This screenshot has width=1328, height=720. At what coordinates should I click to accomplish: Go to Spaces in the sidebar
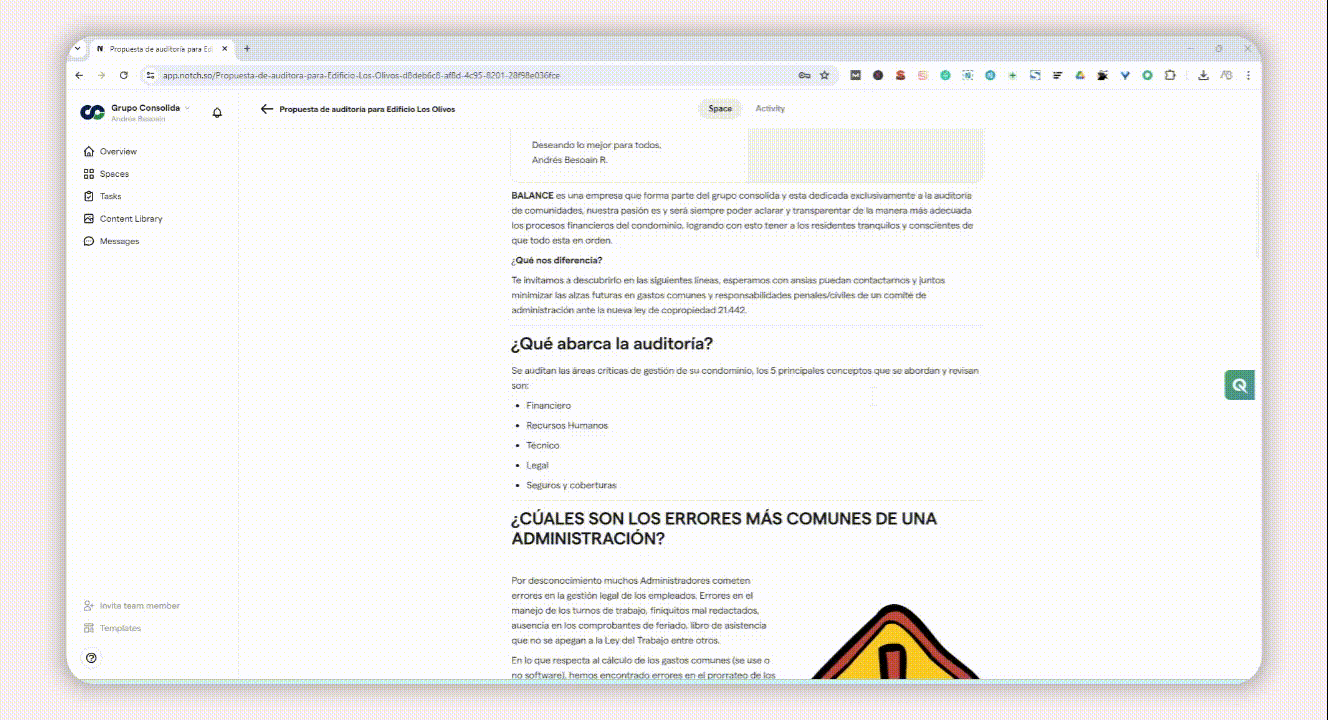tap(114, 174)
